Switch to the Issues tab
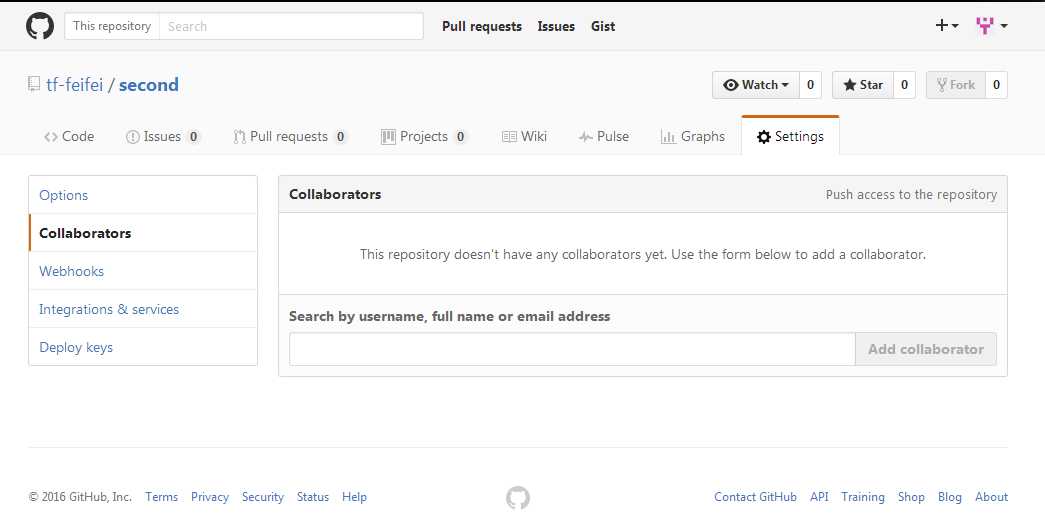Viewport: 1045px width, 530px height. point(163,137)
